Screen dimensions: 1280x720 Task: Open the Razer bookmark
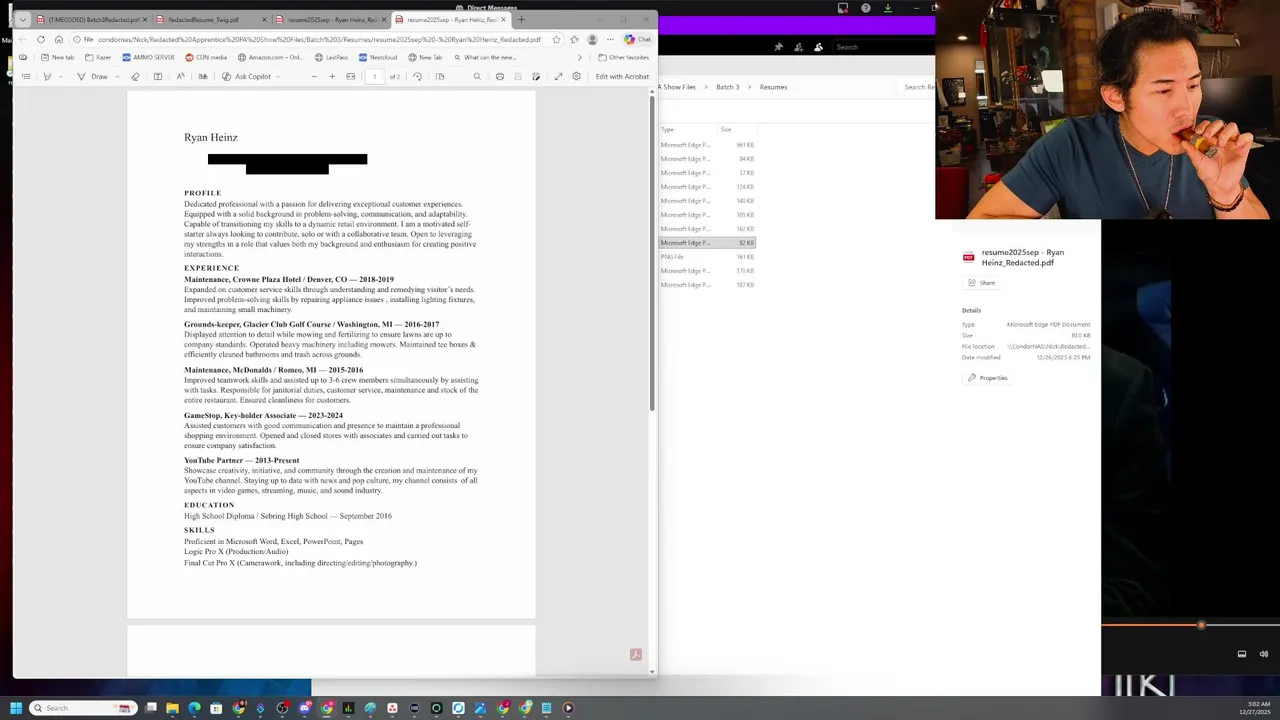click(98, 57)
